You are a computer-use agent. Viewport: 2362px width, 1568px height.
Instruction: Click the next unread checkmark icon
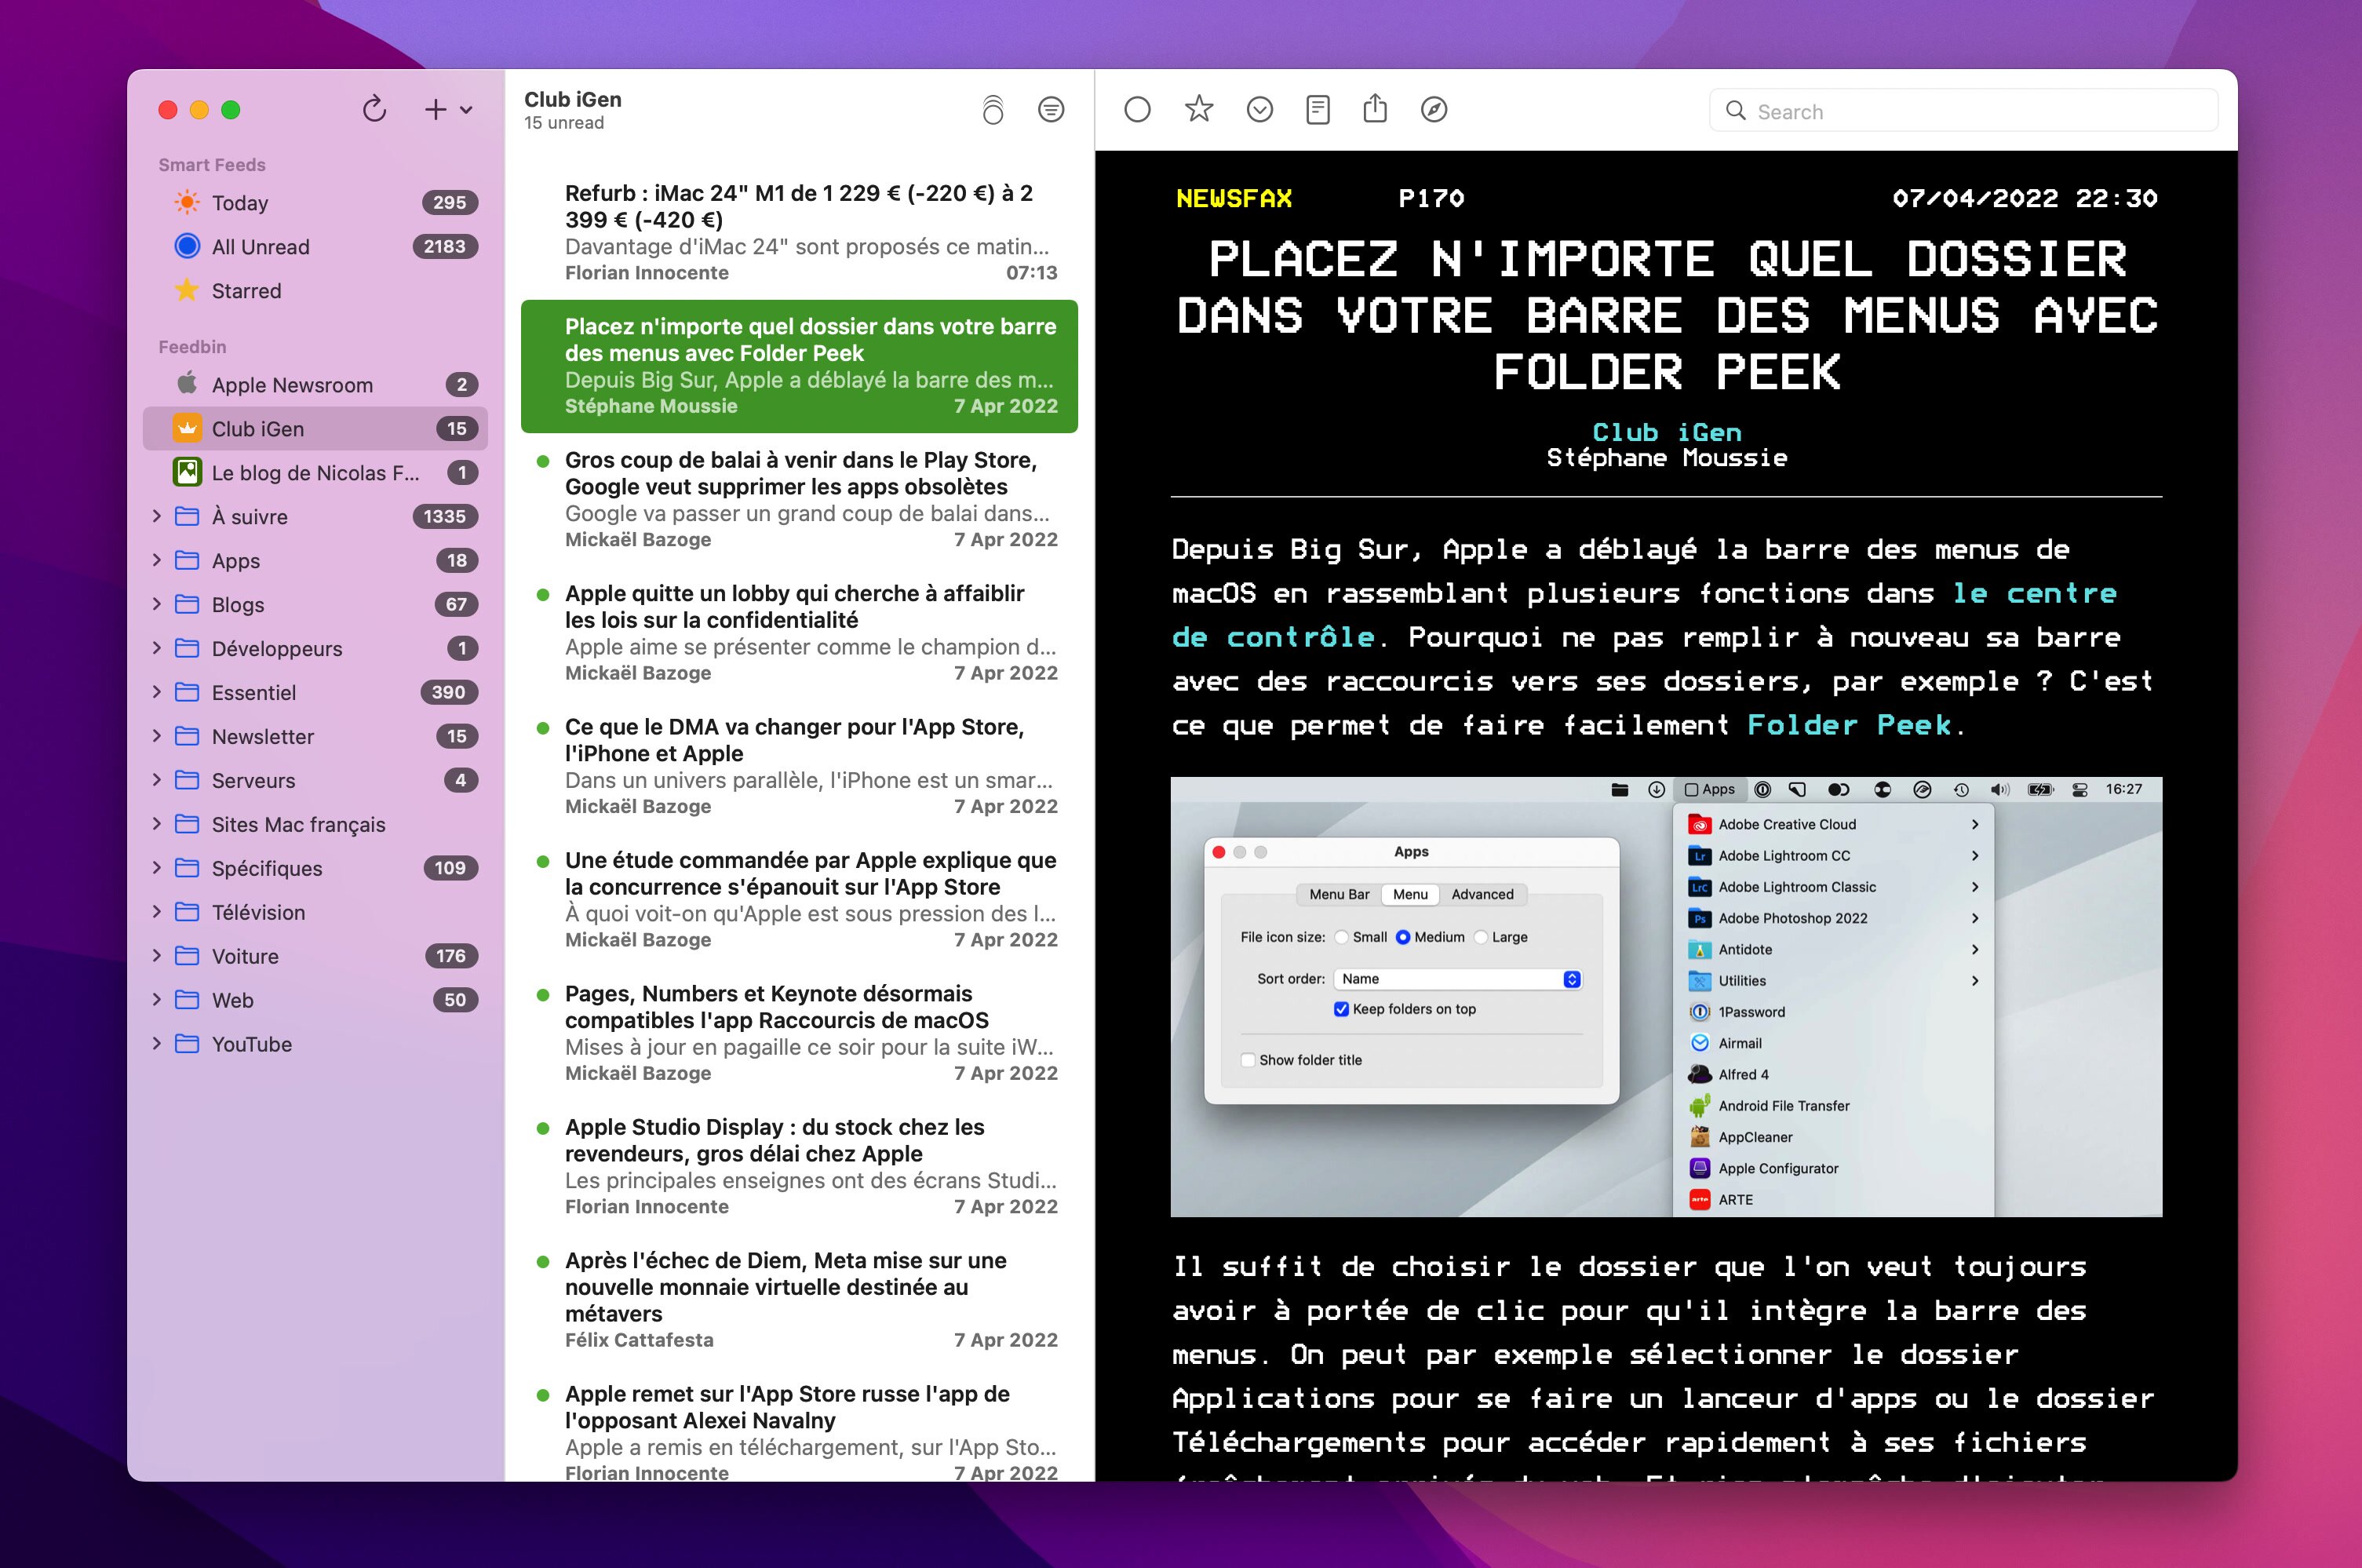pos(1259,109)
